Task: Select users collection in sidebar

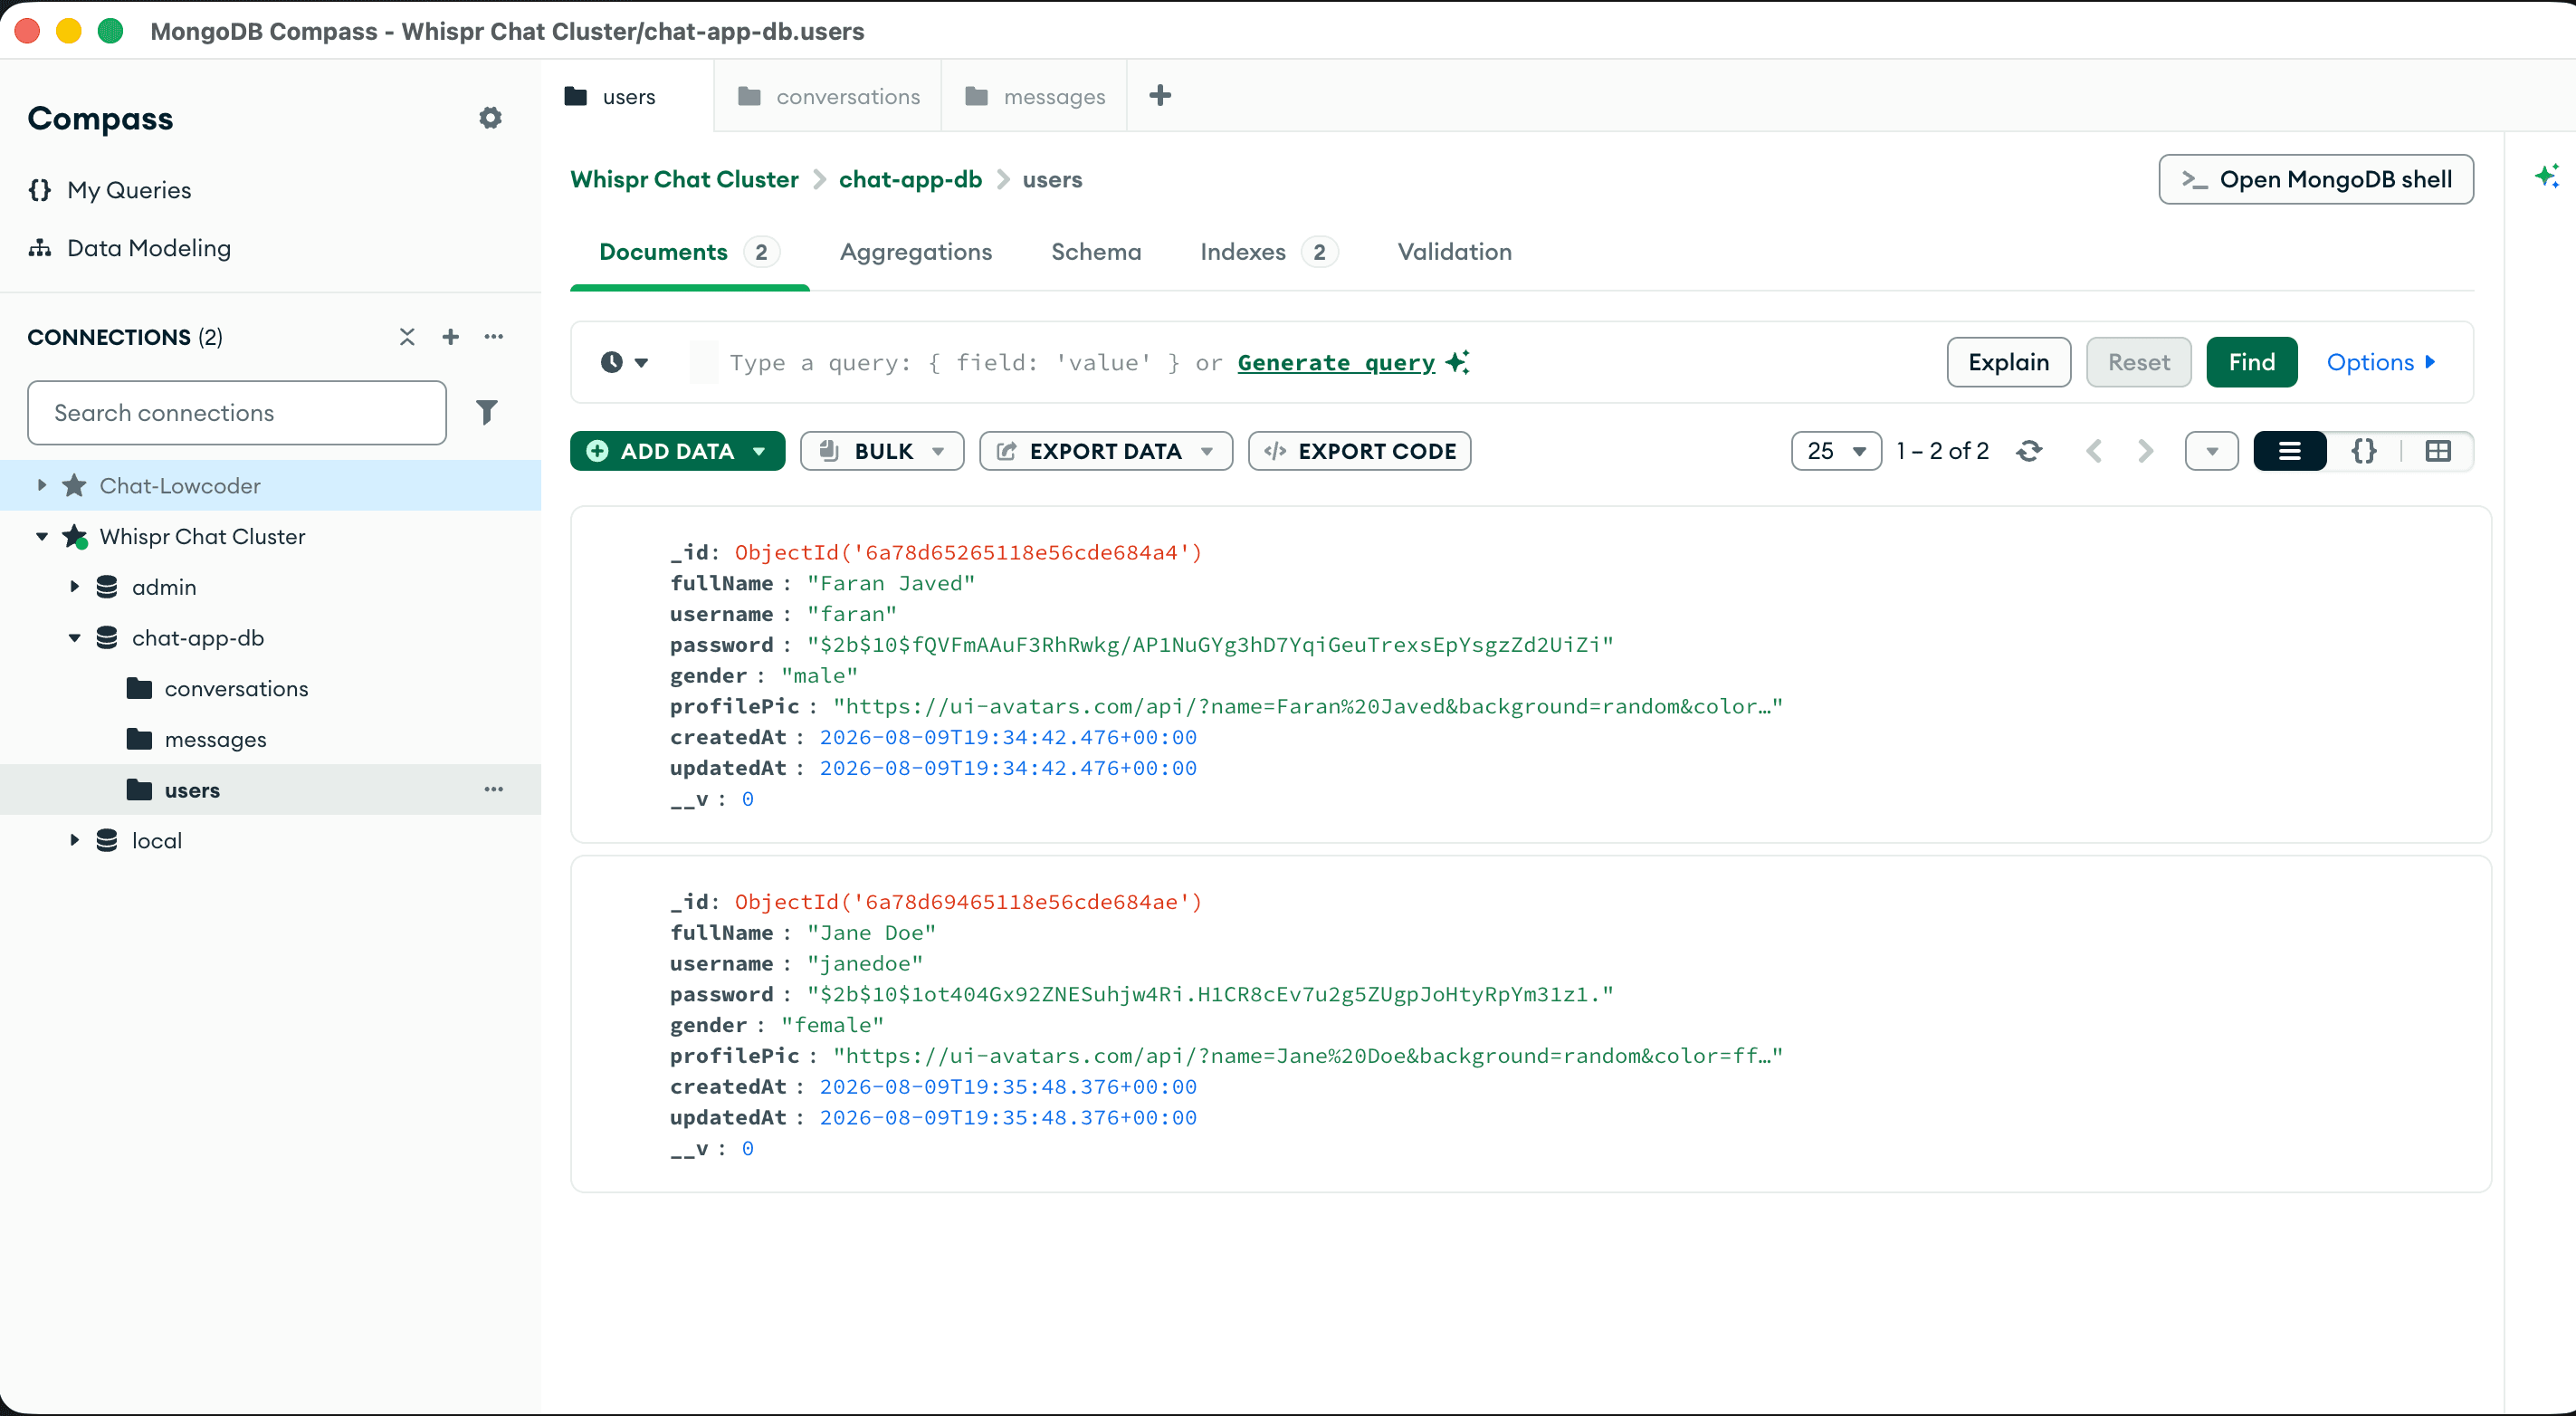Action: (x=192, y=790)
